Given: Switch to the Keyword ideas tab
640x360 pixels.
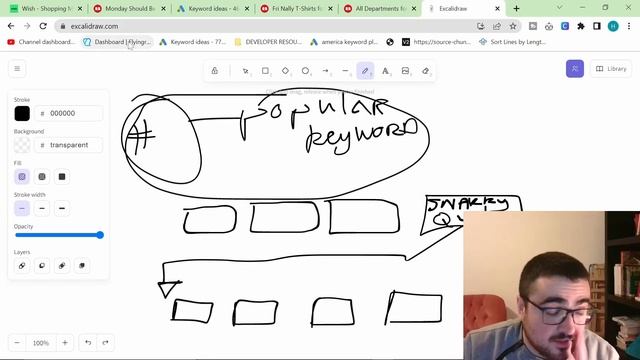Looking at the screenshot, I should click(x=213, y=9).
